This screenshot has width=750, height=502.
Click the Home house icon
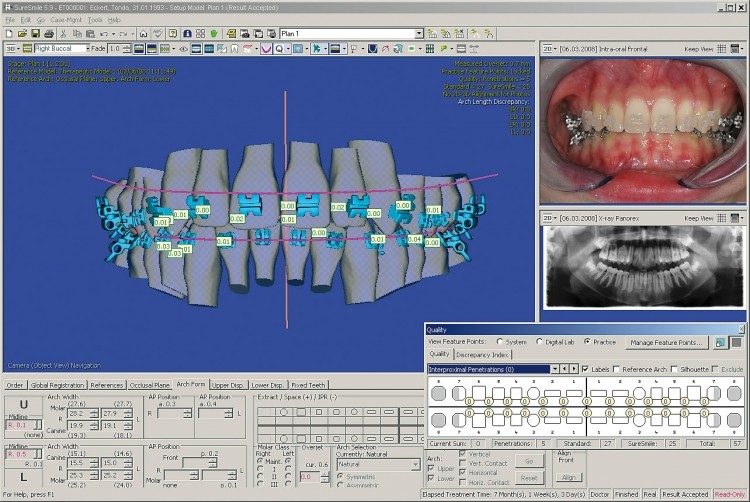[x=143, y=33]
